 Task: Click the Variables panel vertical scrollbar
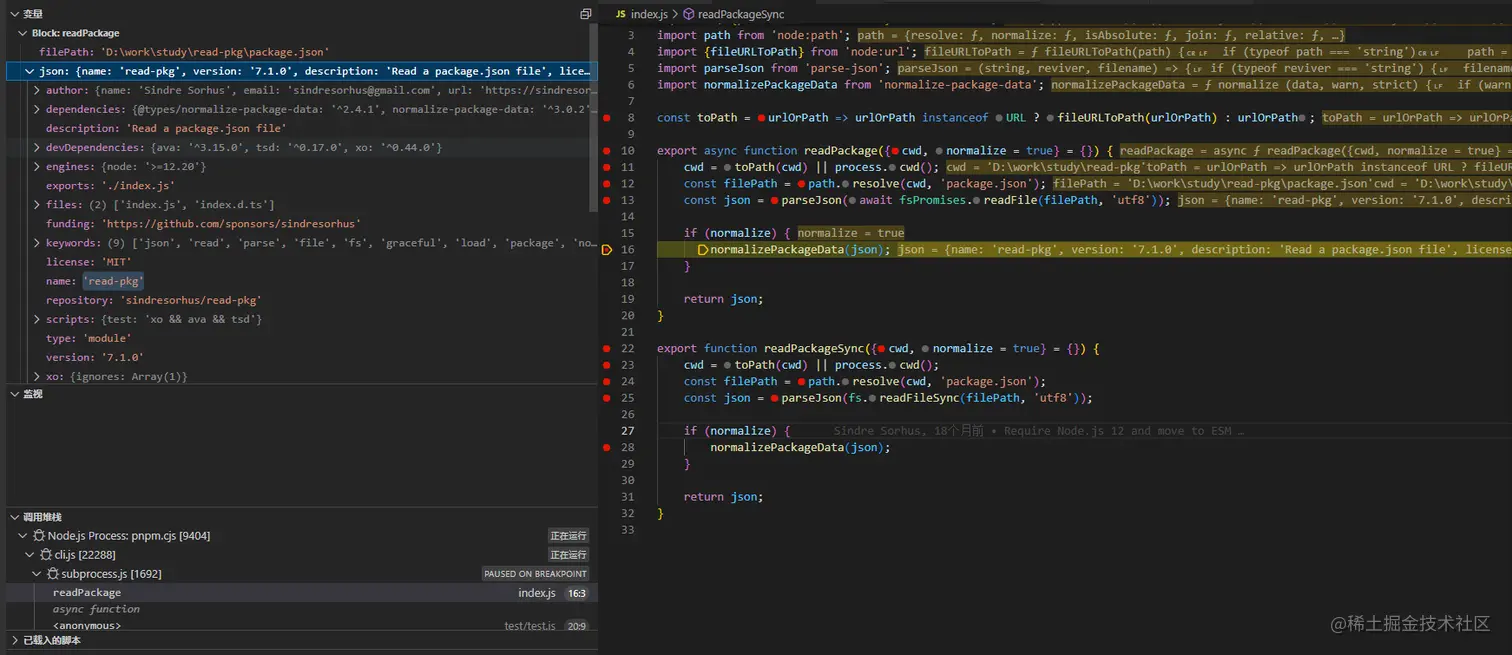coord(595,118)
